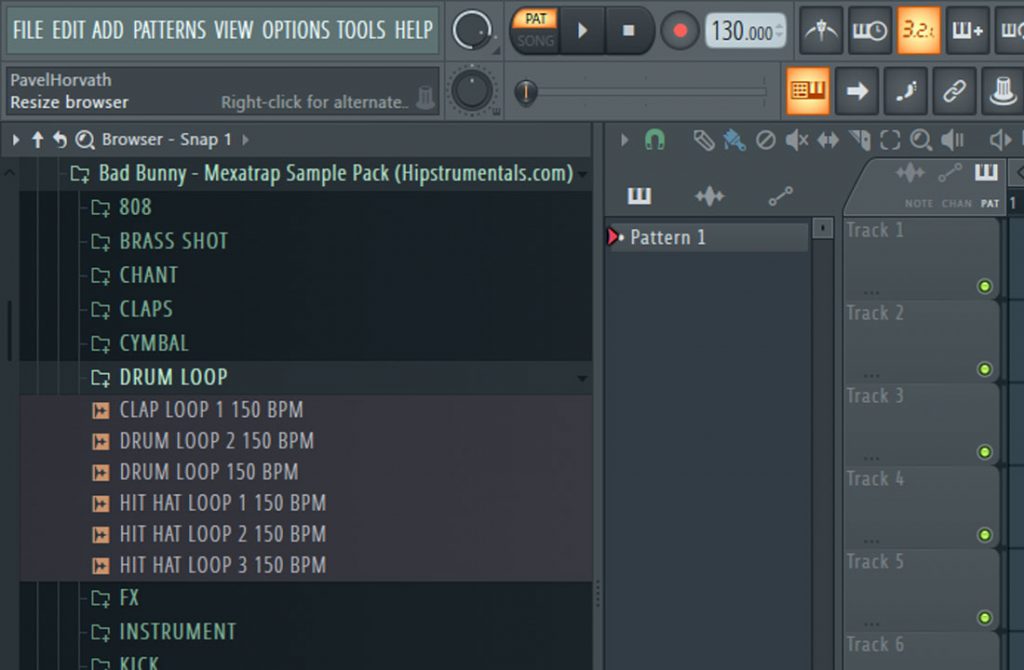1024x670 pixels.
Task: Enable the metronome
Action: click(820, 31)
